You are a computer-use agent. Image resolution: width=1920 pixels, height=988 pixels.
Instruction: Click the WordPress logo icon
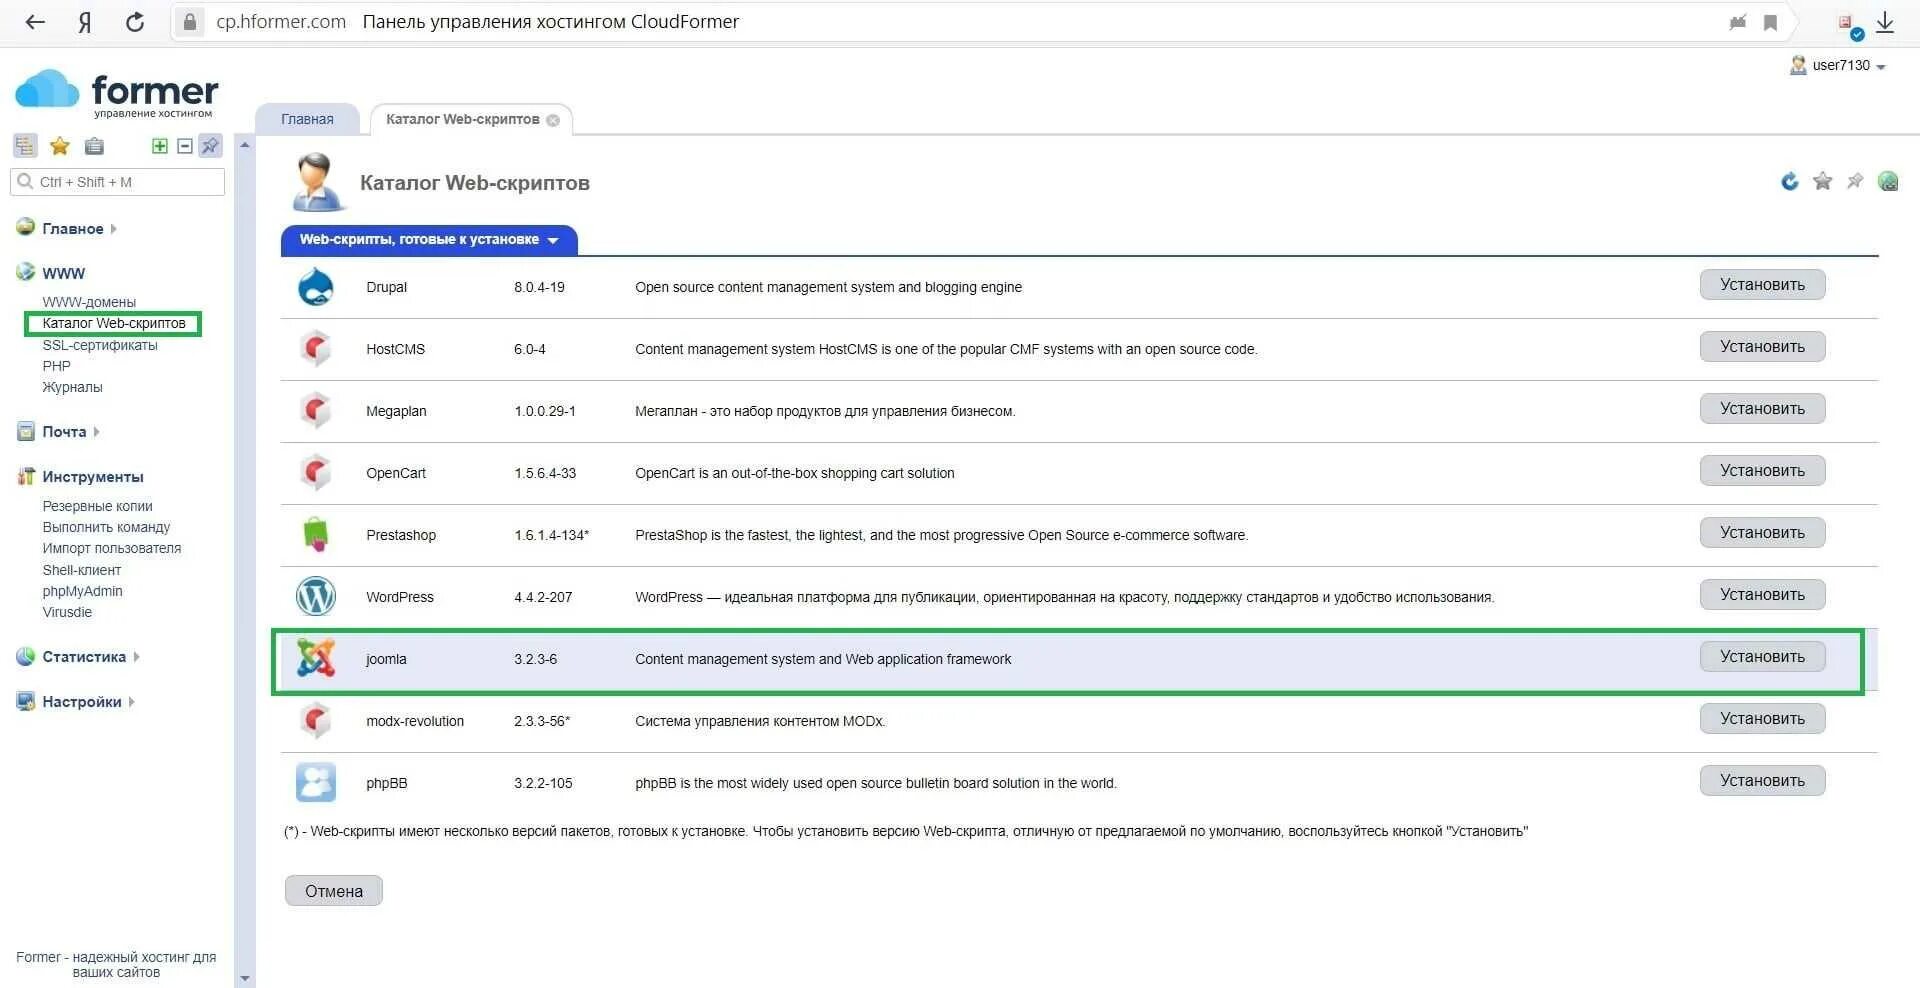[316, 597]
